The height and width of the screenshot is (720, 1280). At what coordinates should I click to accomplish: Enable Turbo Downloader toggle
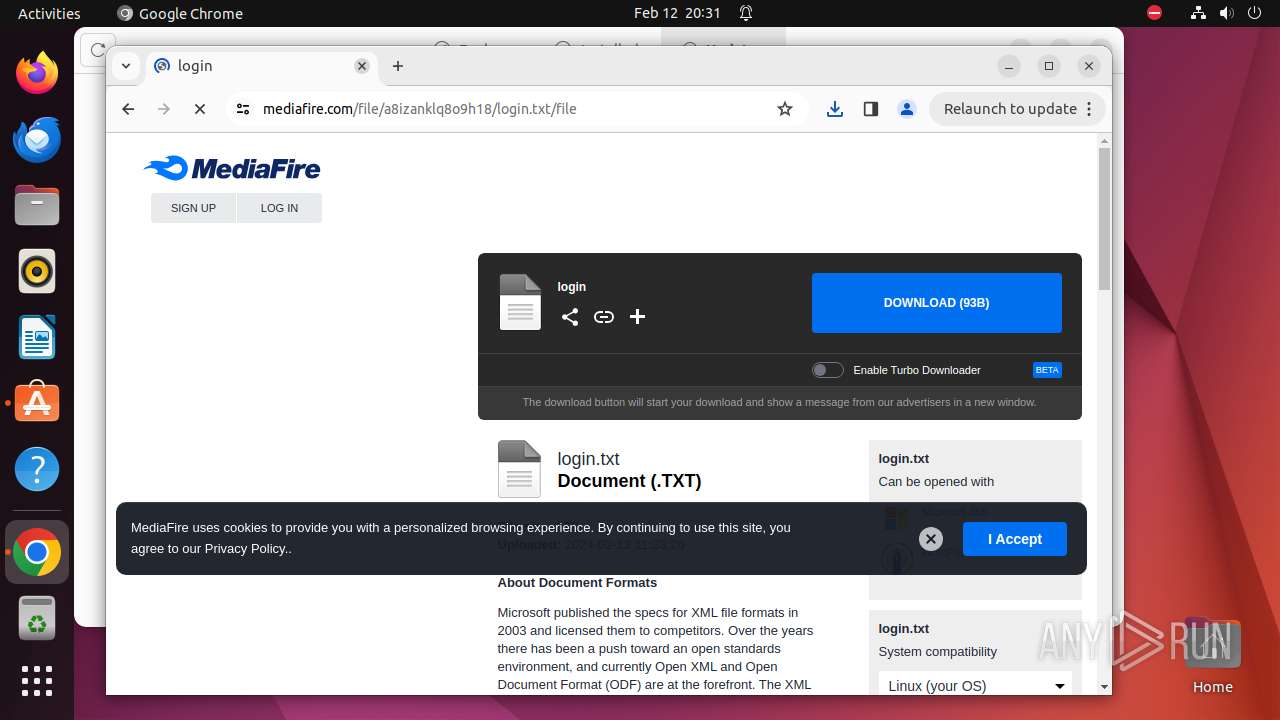click(x=828, y=370)
